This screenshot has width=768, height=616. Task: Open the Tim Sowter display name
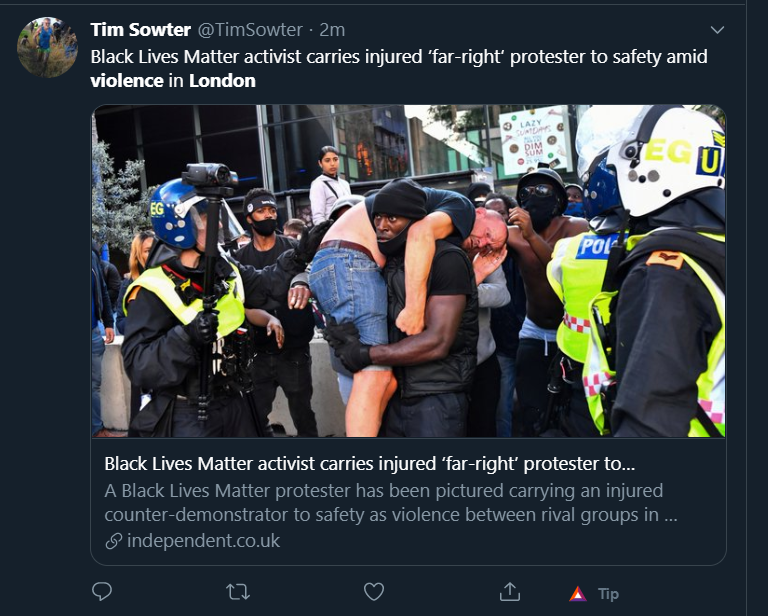141,30
